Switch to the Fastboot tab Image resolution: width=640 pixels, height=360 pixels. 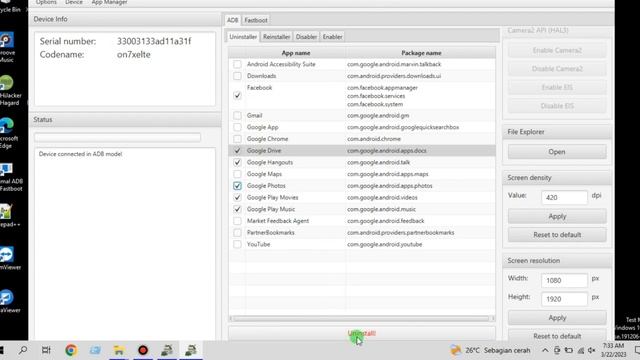pos(256,20)
